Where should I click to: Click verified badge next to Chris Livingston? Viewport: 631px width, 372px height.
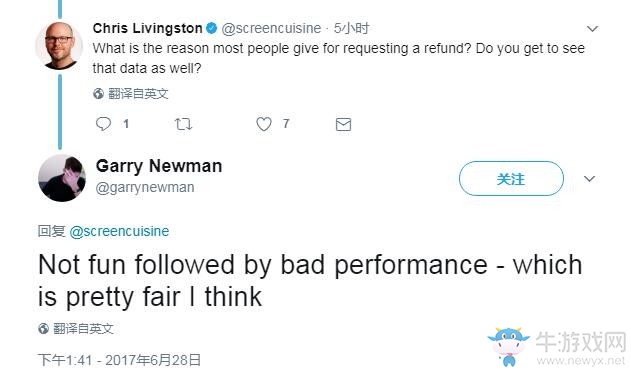[212, 28]
